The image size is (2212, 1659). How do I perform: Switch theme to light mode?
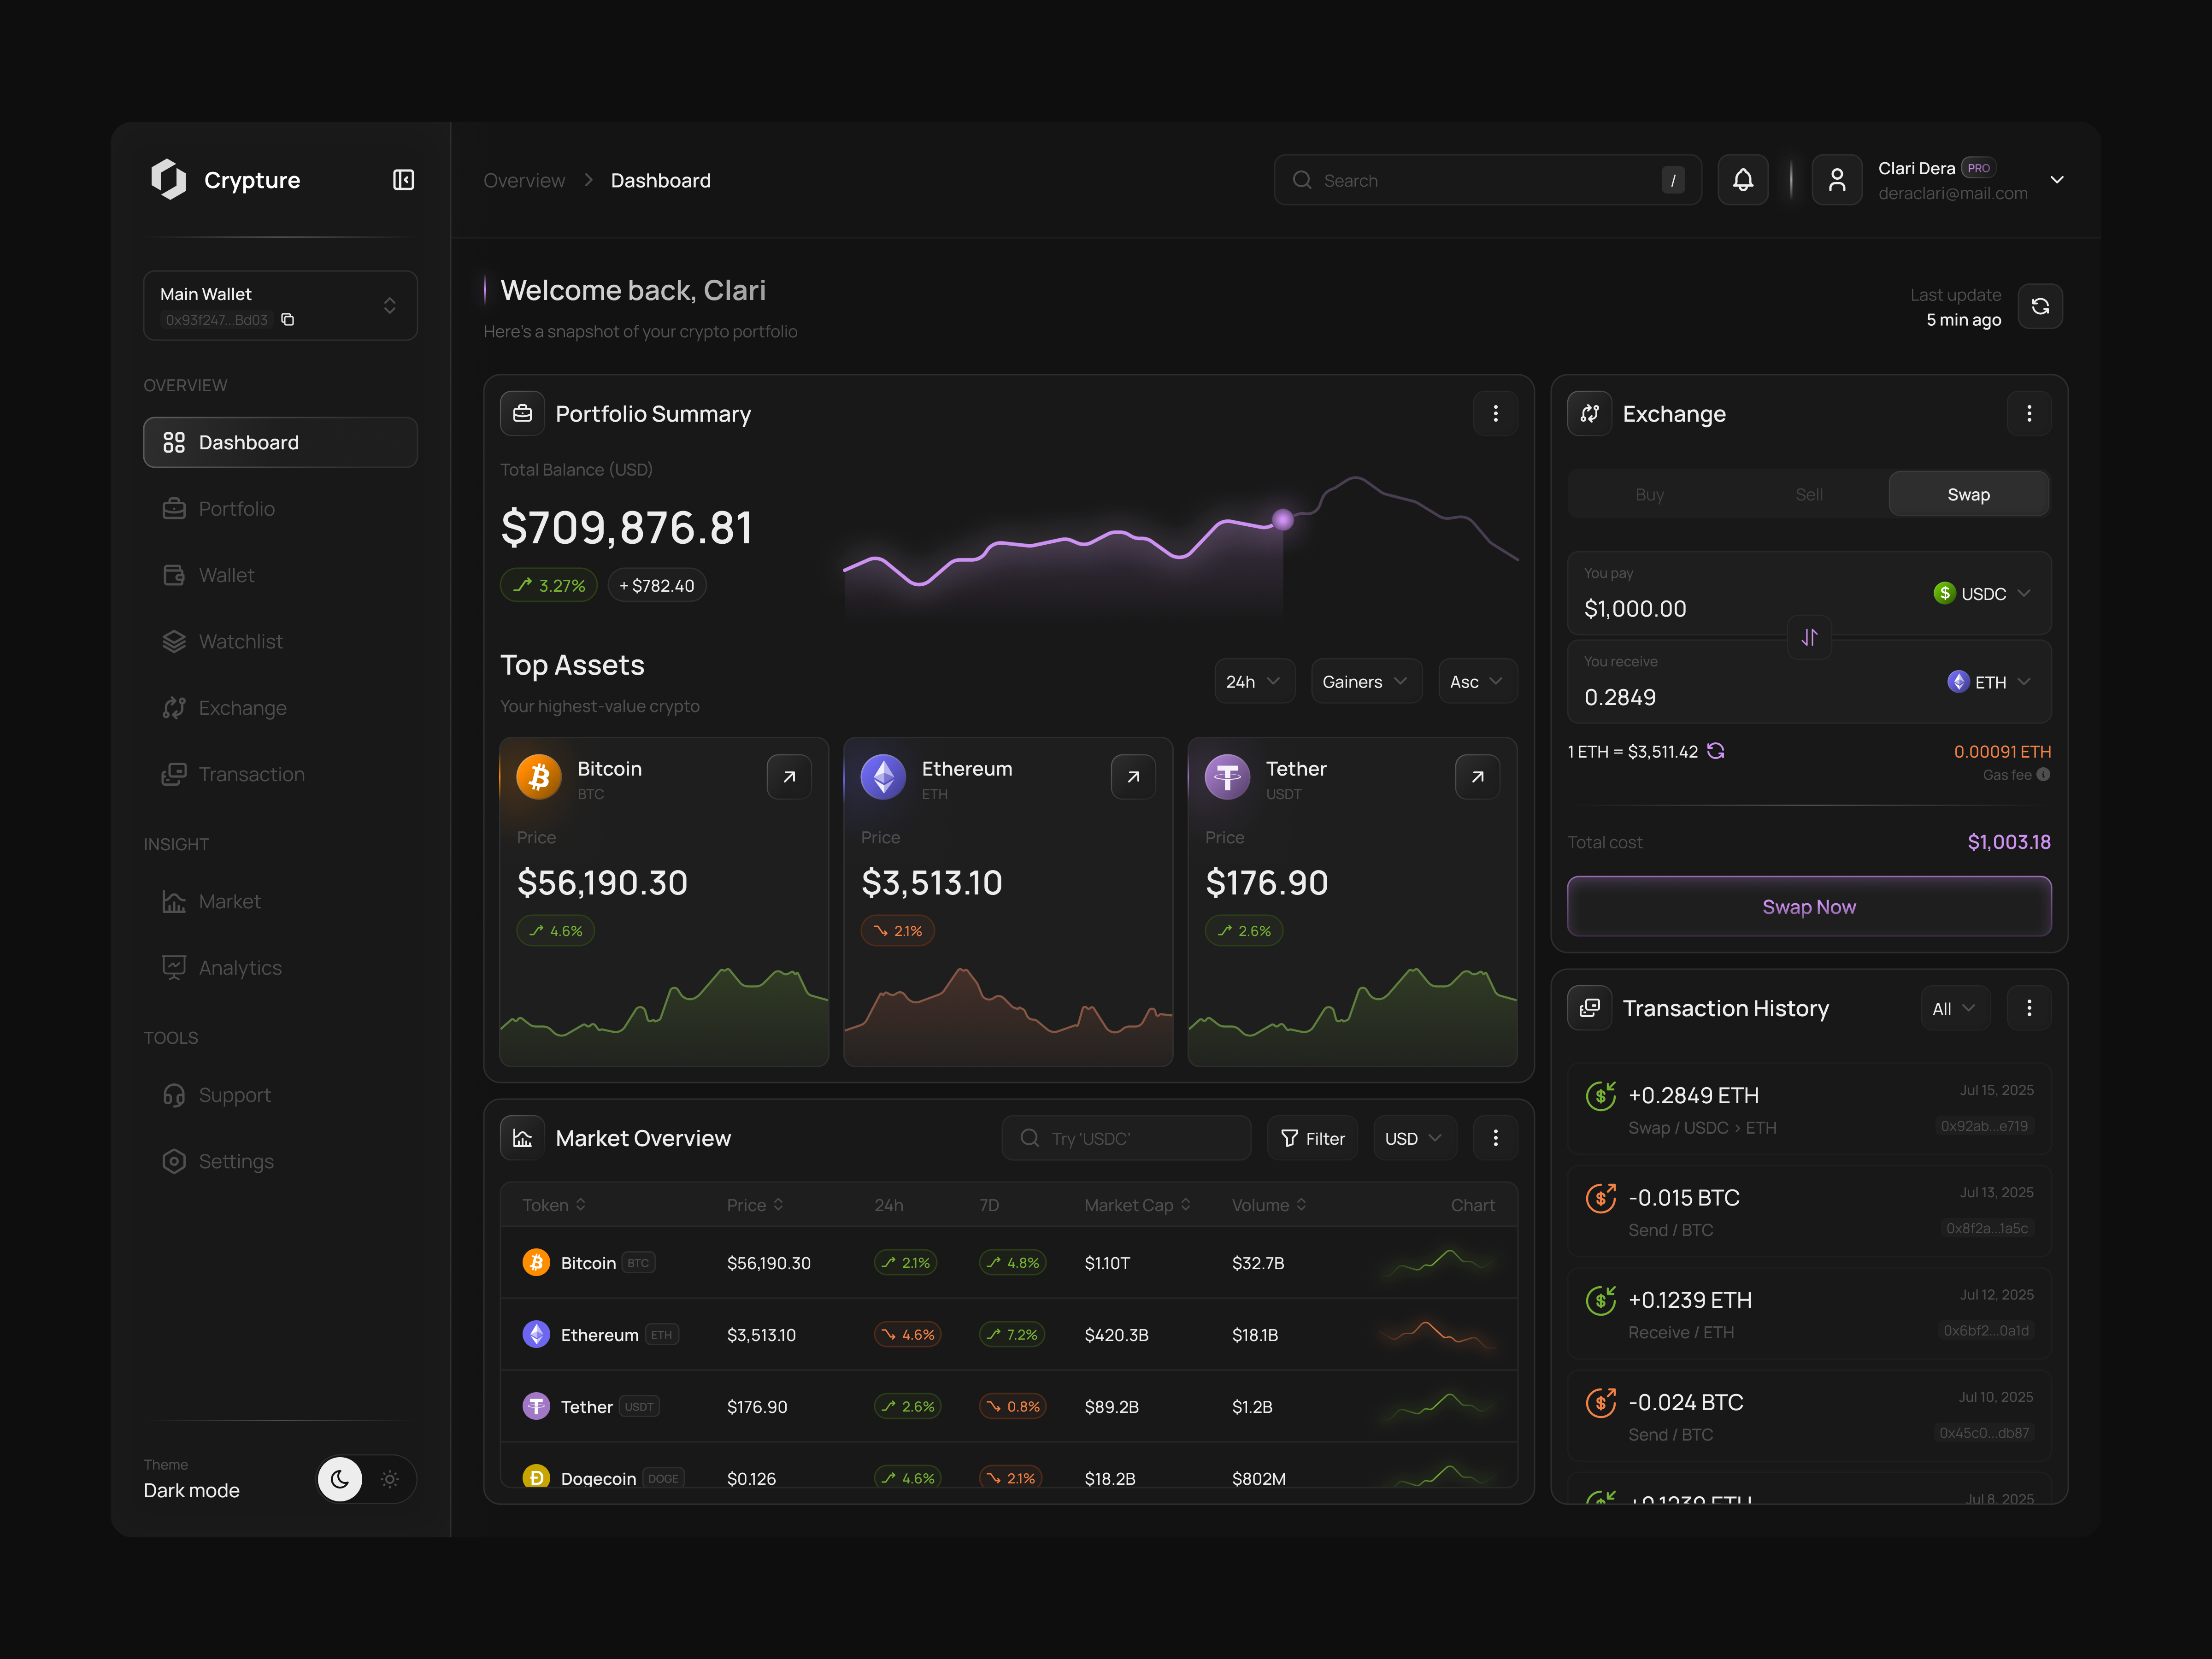point(389,1479)
